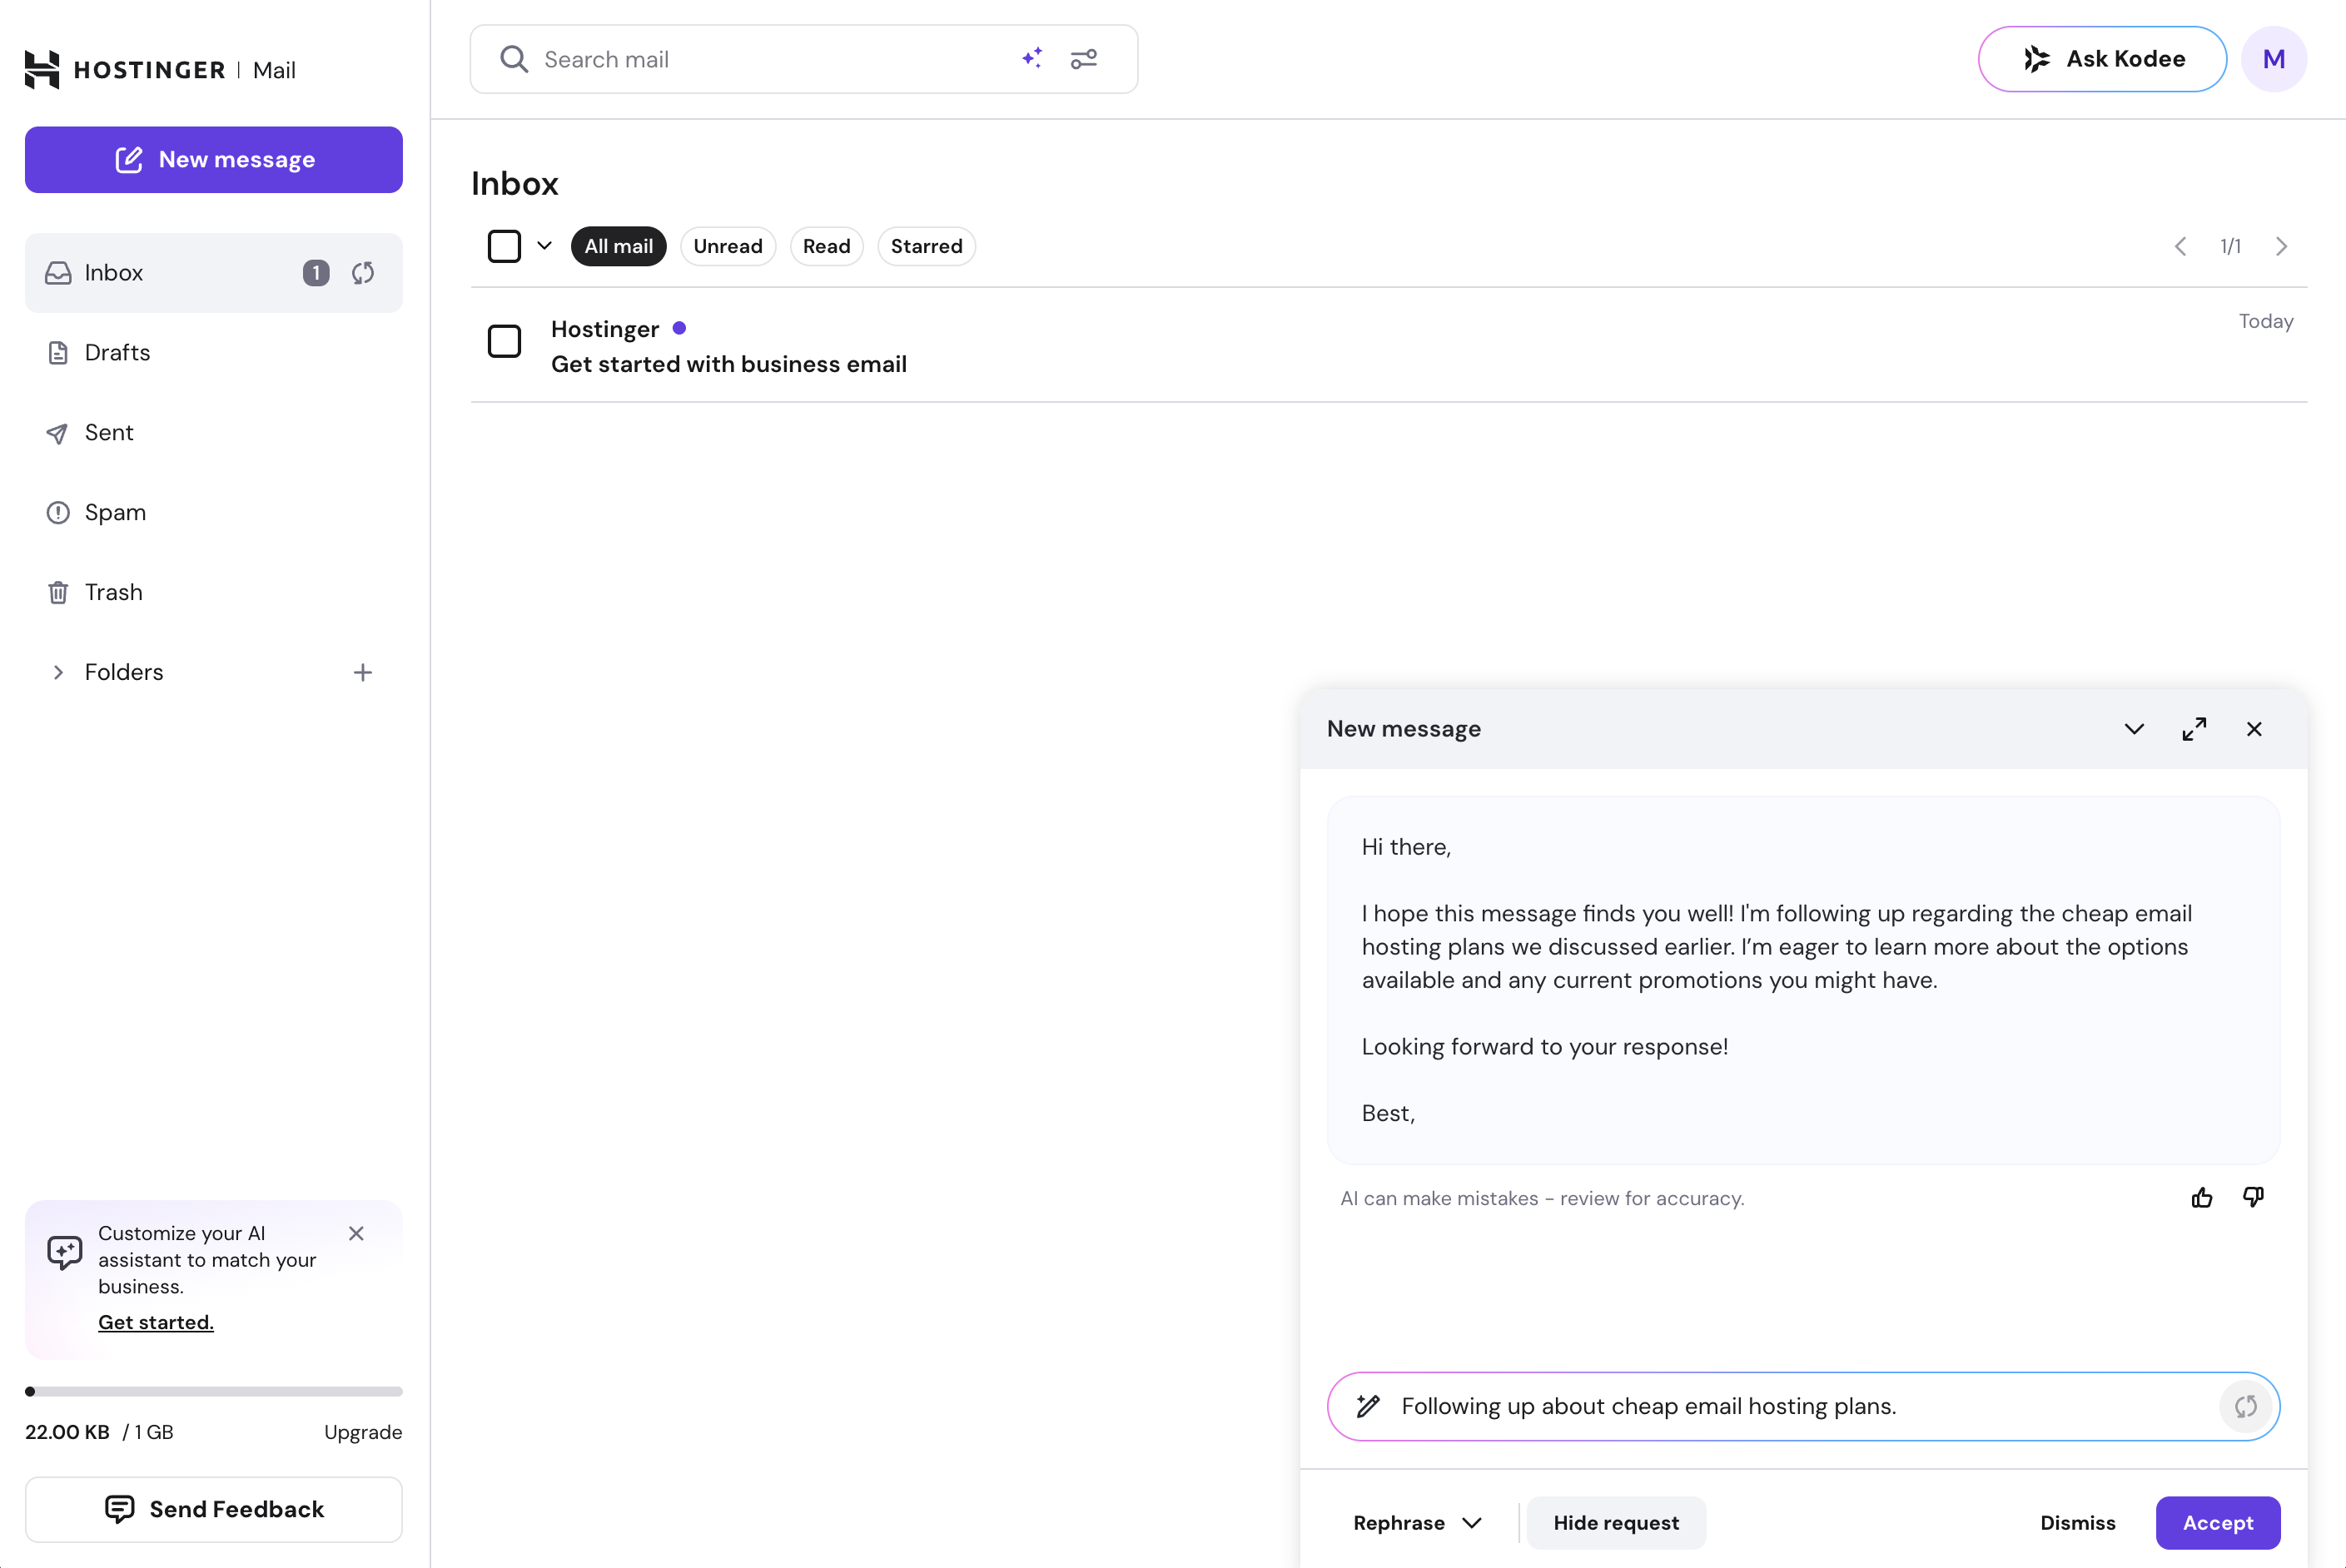Screen dimensions: 2346x1568
Task: Filter inbox by Unread
Action: pos(727,246)
